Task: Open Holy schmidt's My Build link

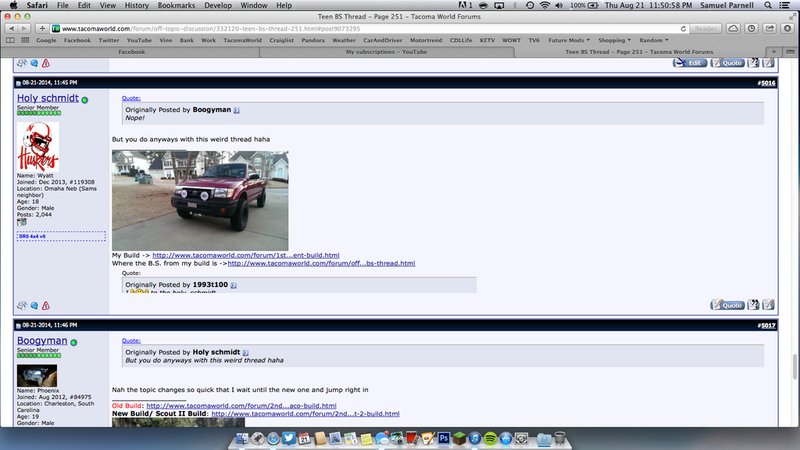Action: (x=245, y=255)
